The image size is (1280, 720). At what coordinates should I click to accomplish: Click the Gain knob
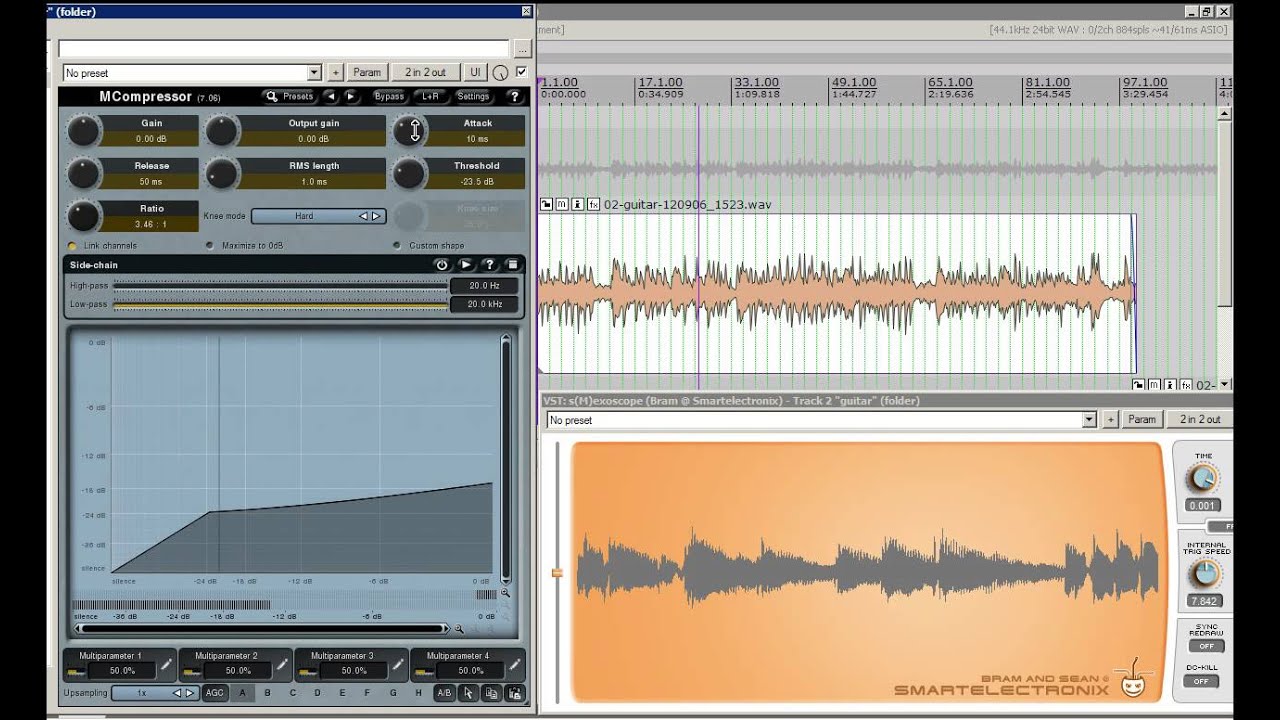click(84, 131)
